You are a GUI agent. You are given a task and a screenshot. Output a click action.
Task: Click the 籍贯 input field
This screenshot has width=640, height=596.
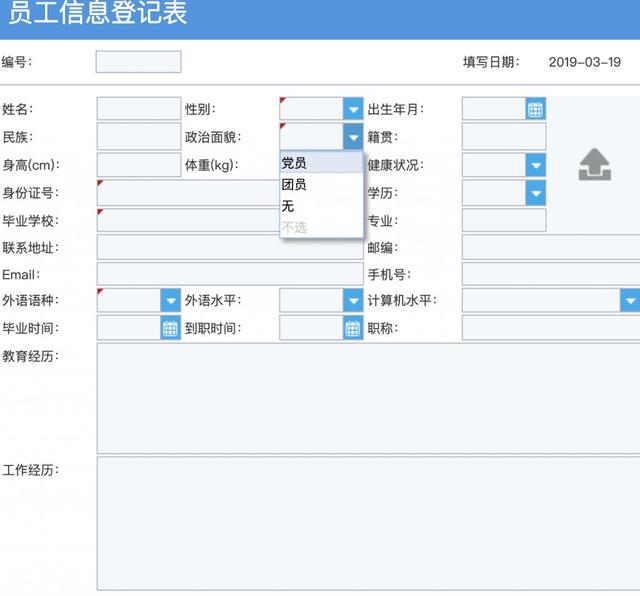[x=504, y=137]
